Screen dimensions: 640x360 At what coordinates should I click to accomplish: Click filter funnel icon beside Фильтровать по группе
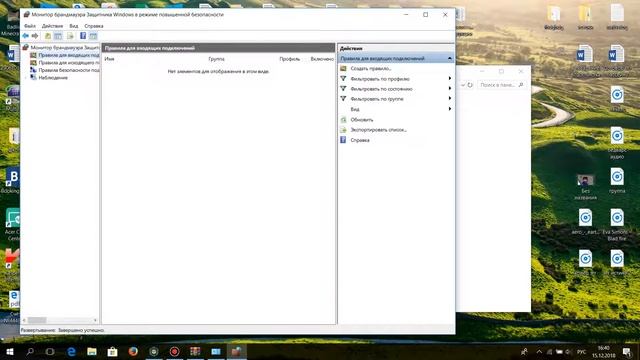[343, 99]
